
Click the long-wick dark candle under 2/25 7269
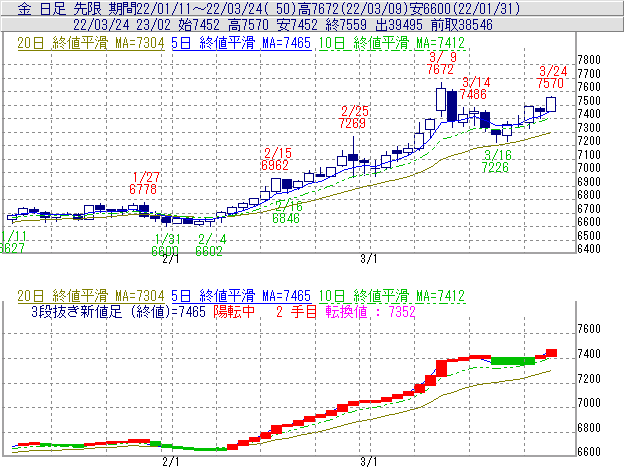353,157
